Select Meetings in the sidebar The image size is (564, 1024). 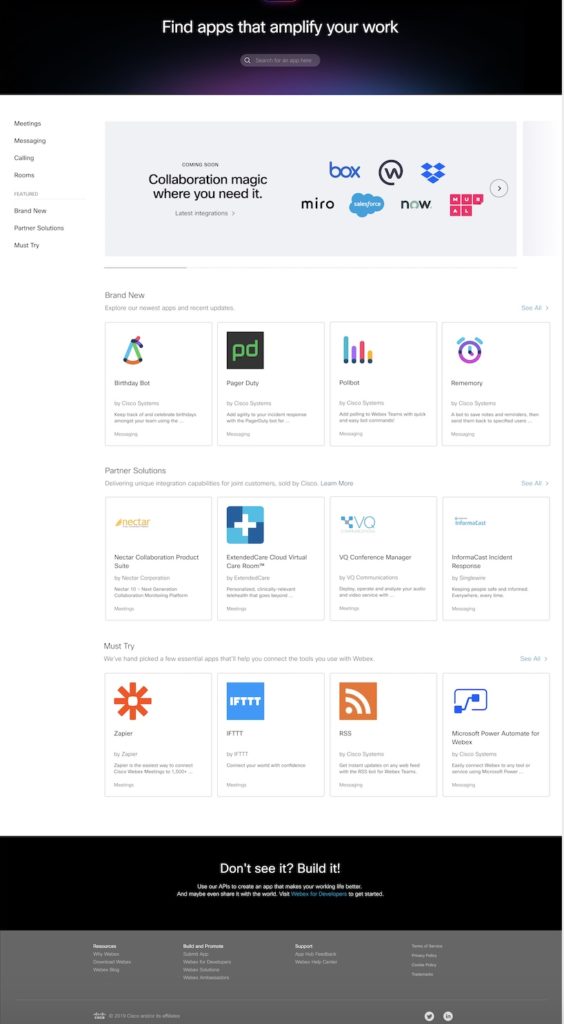click(27, 123)
